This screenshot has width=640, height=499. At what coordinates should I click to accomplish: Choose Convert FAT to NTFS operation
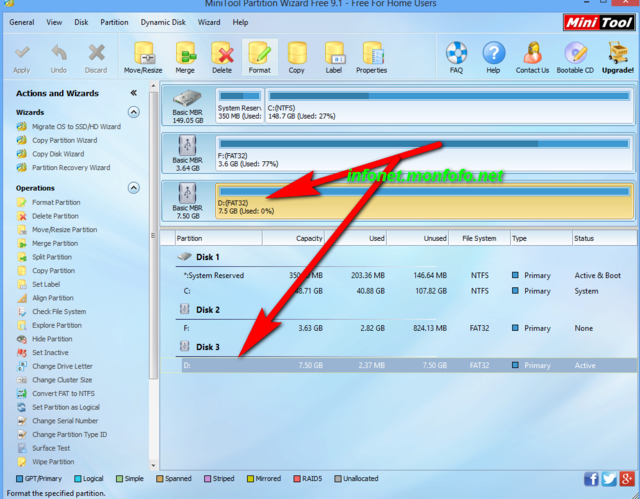click(x=63, y=394)
